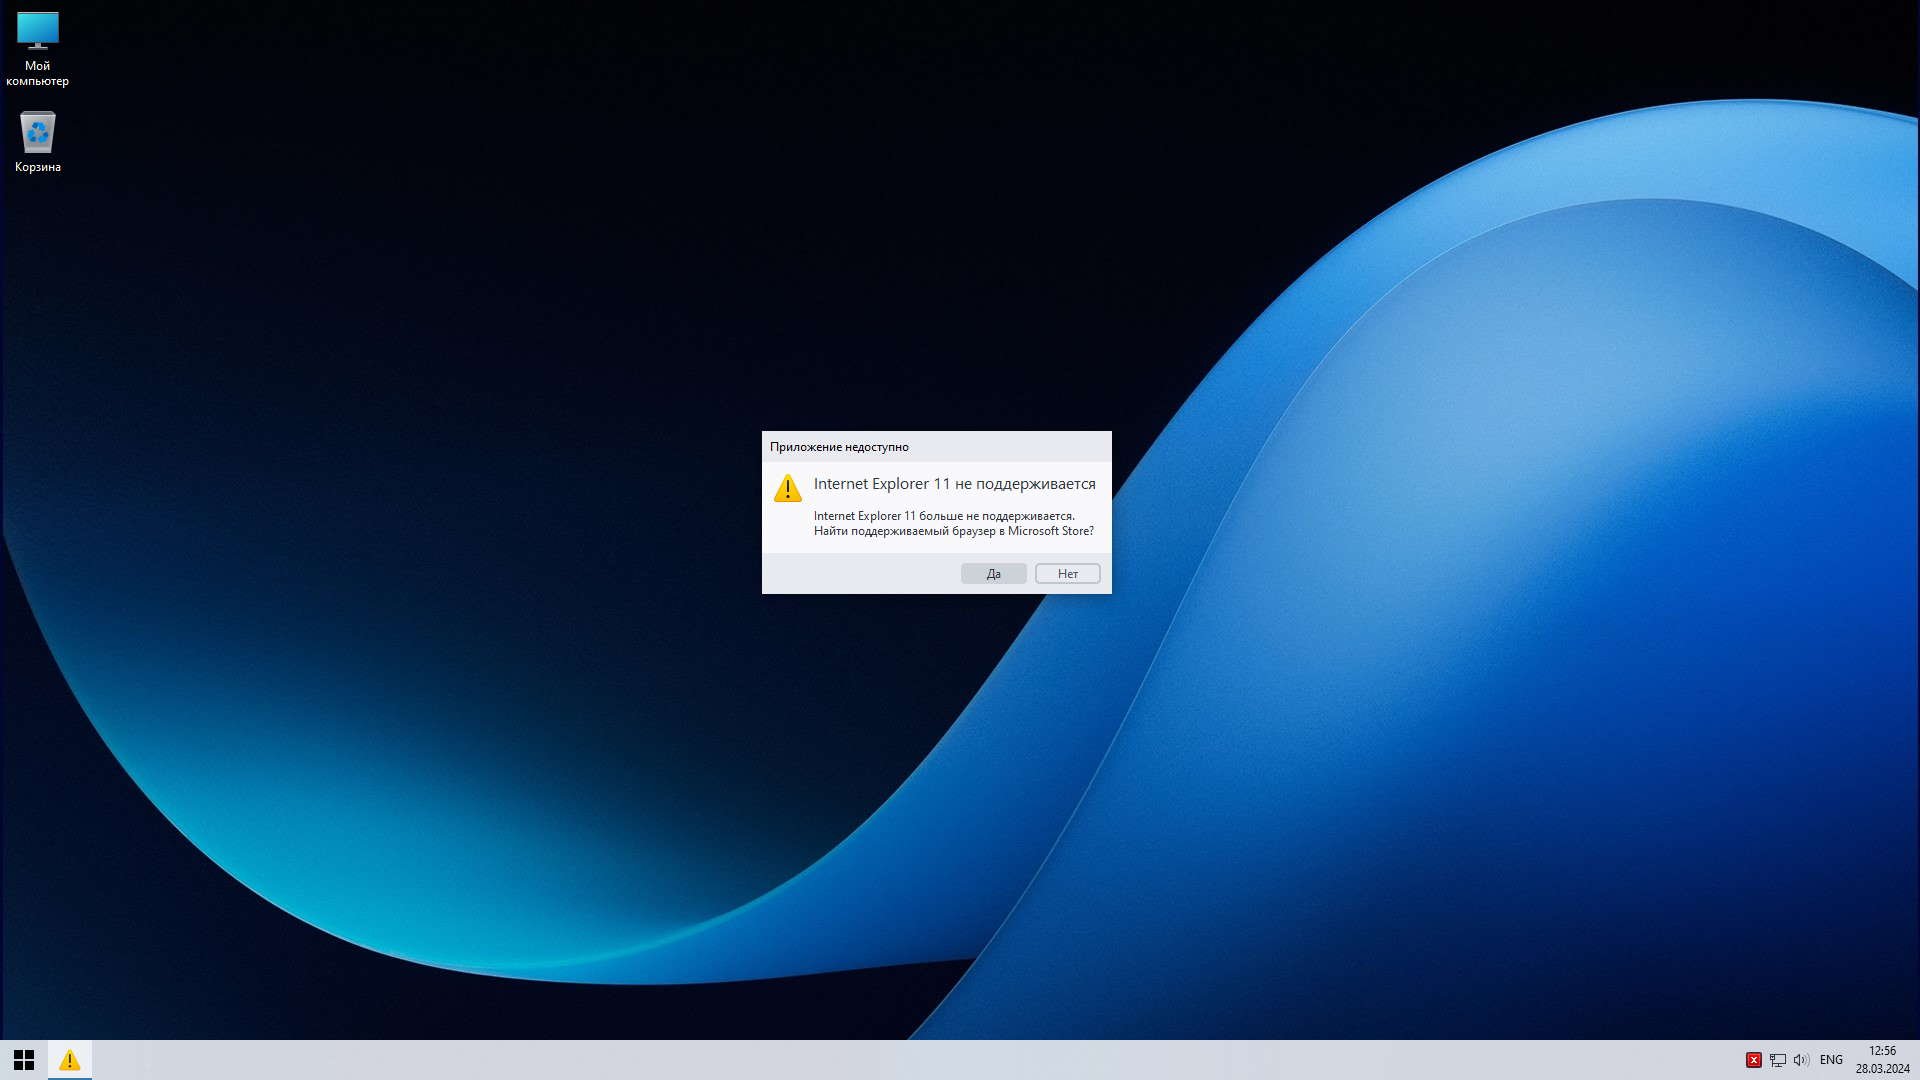Click the yellow warning triangle in dialog
Viewport: 1920px width, 1080px height.
(788, 488)
